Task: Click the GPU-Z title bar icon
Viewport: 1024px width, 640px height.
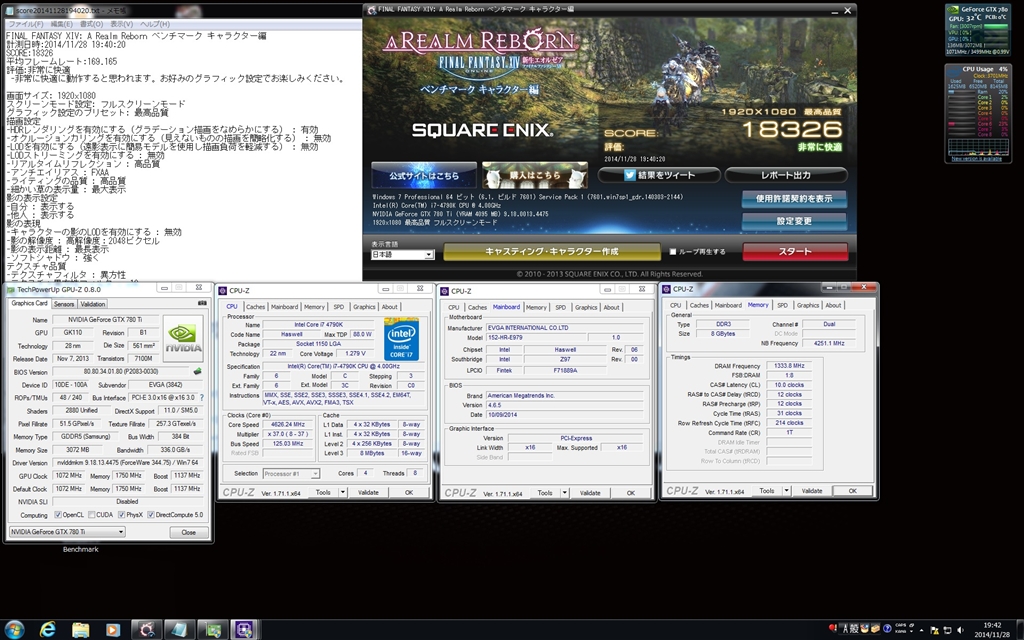Action: point(11,289)
